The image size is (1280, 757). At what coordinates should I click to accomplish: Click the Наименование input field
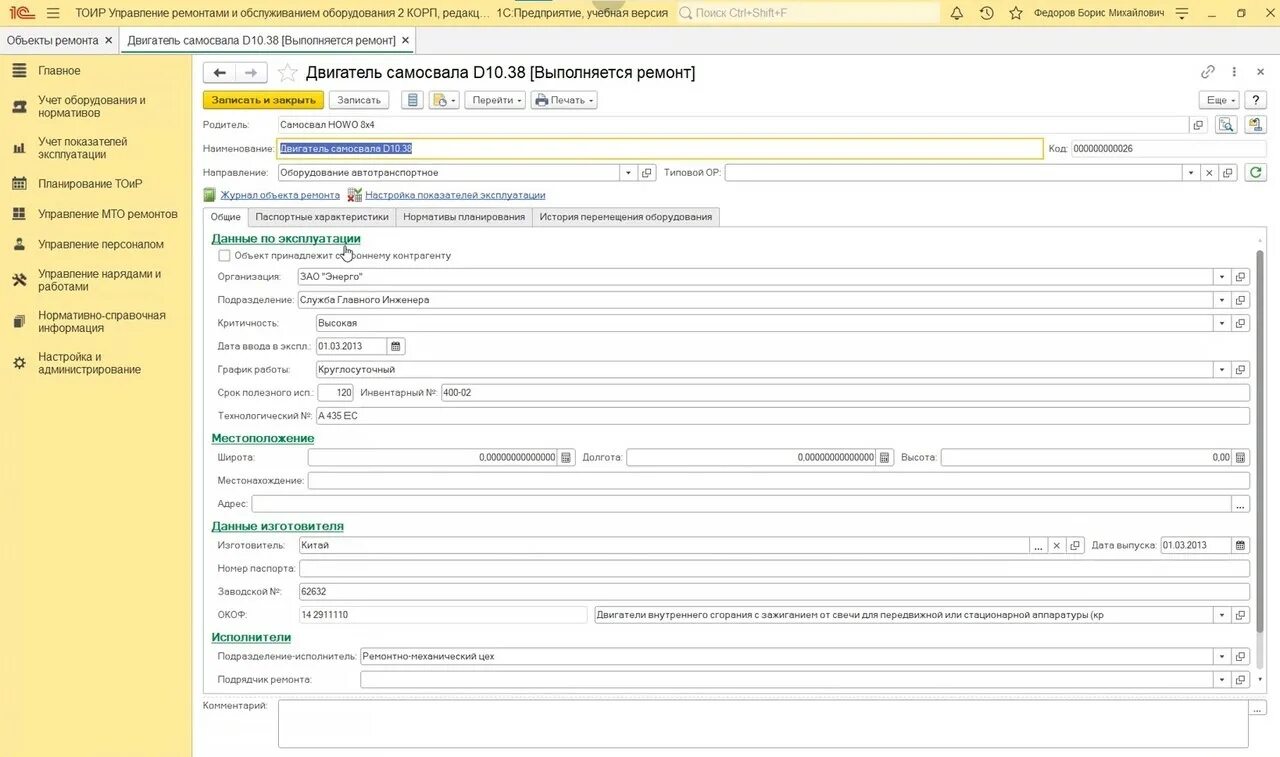660,148
